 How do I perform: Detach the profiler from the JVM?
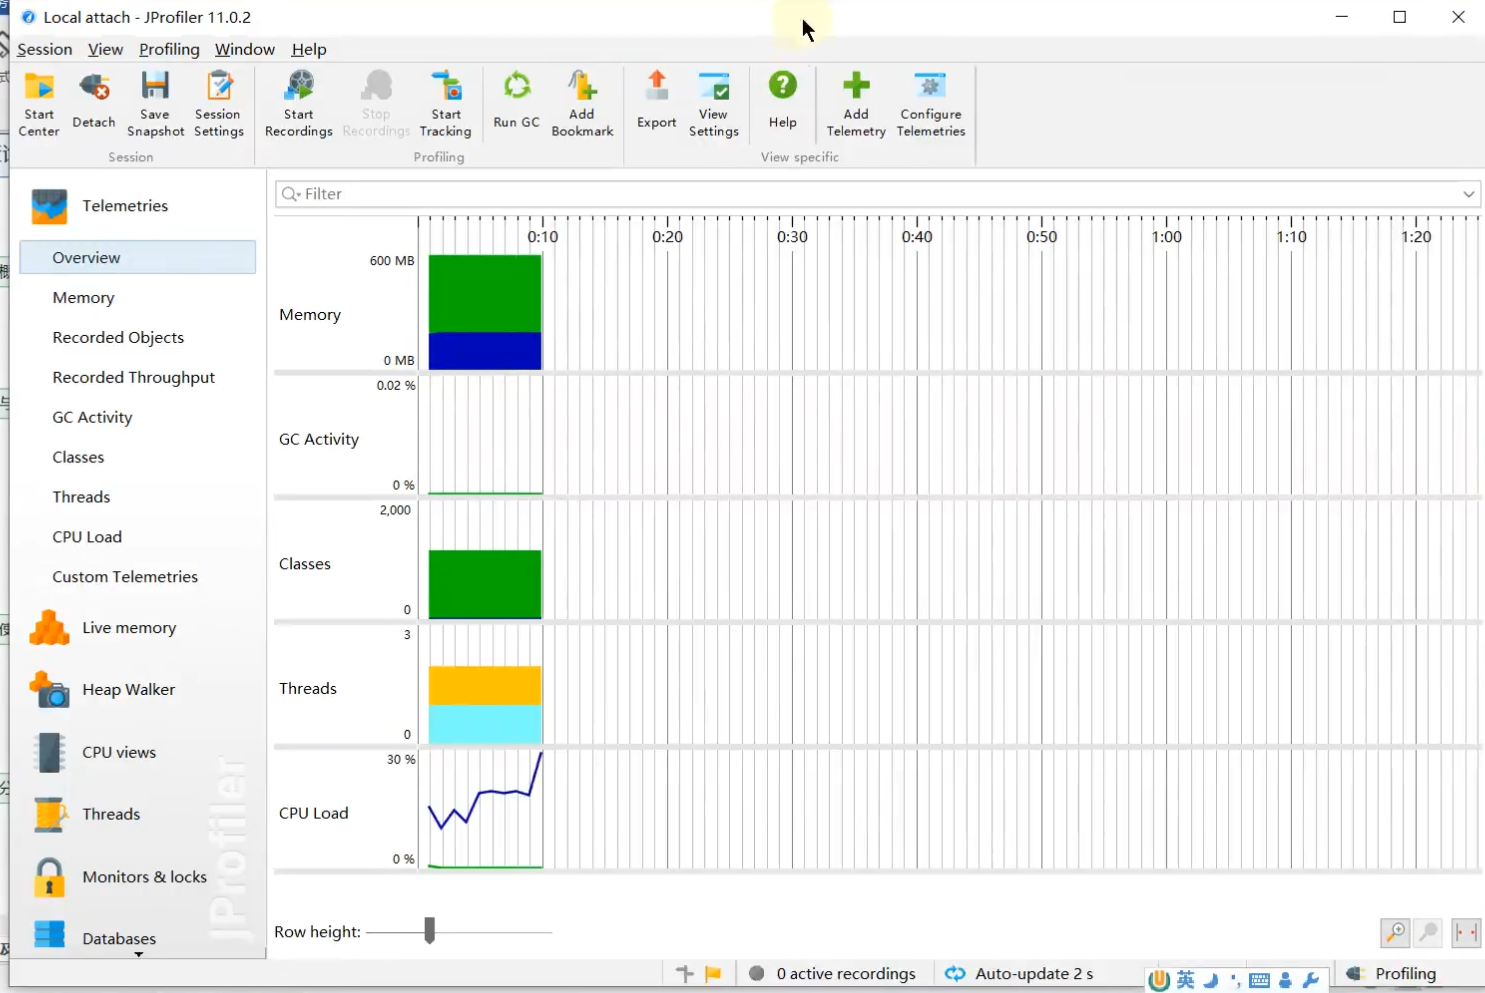pyautogui.click(x=94, y=104)
